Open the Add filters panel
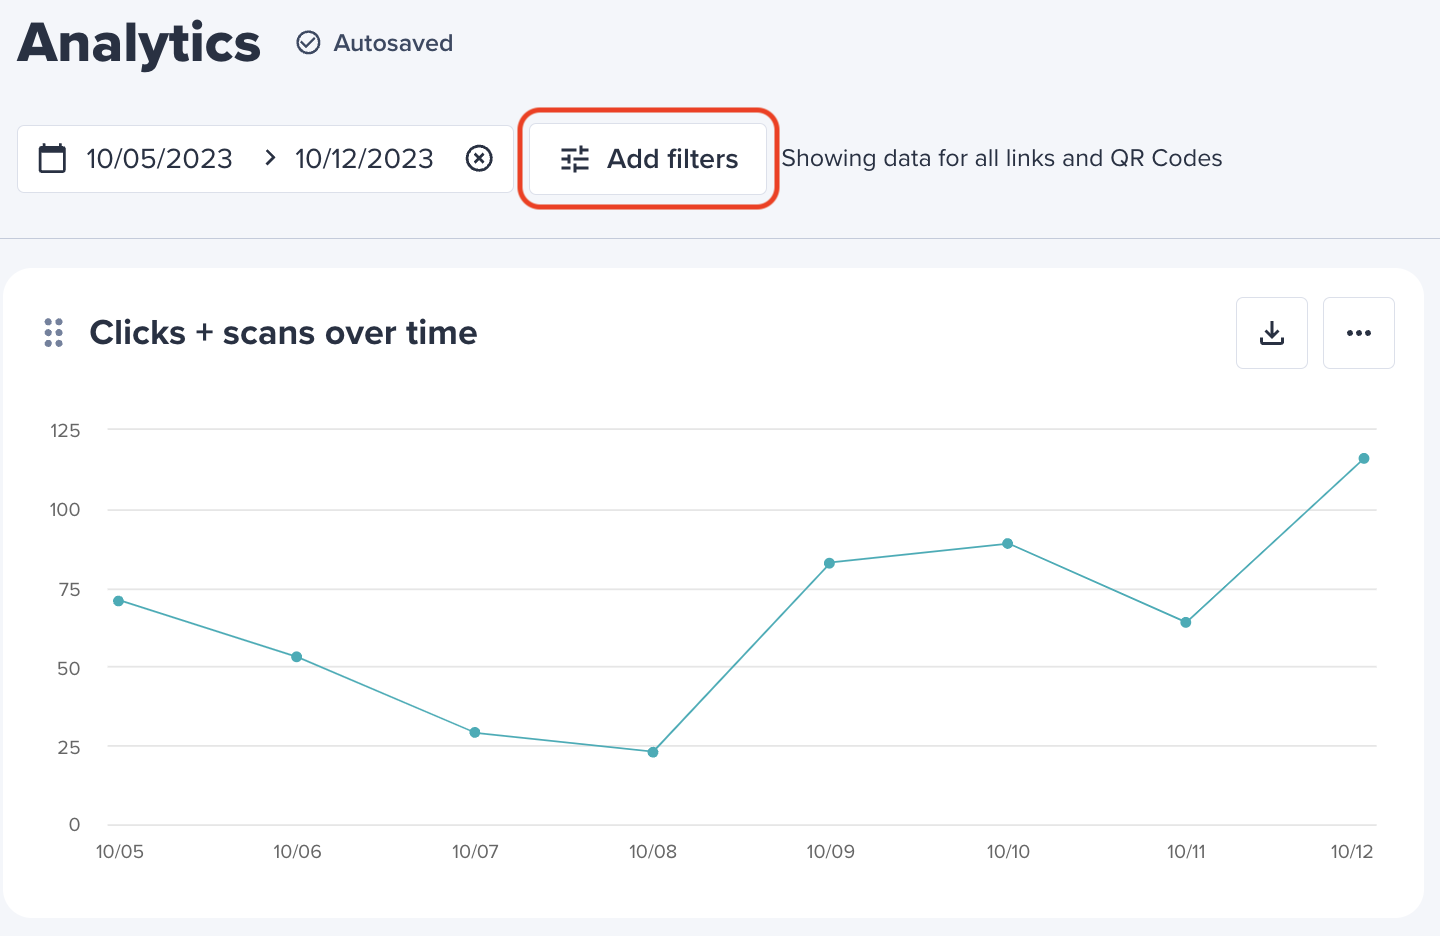This screenshot has height=936, width=1440. (x=647, y=158)
